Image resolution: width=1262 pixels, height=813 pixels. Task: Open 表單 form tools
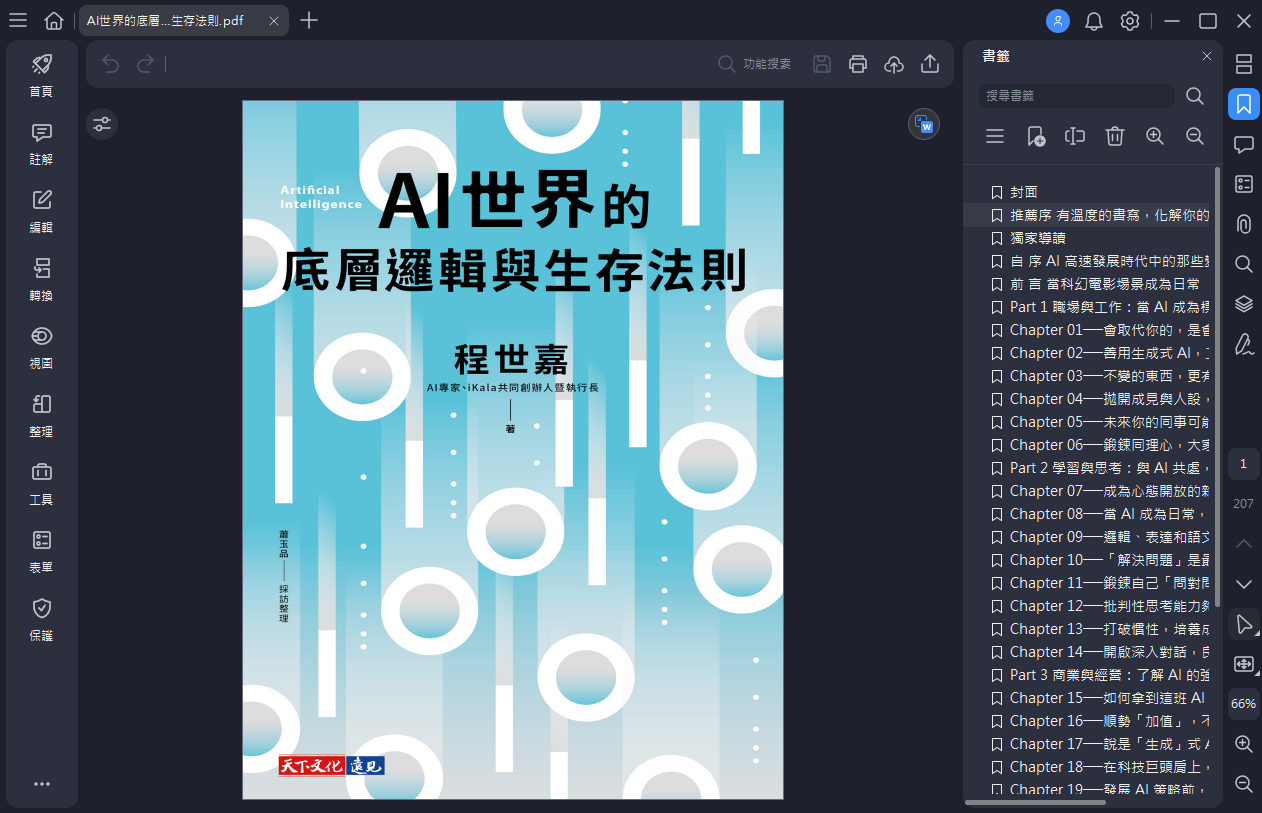coord(41,552)
